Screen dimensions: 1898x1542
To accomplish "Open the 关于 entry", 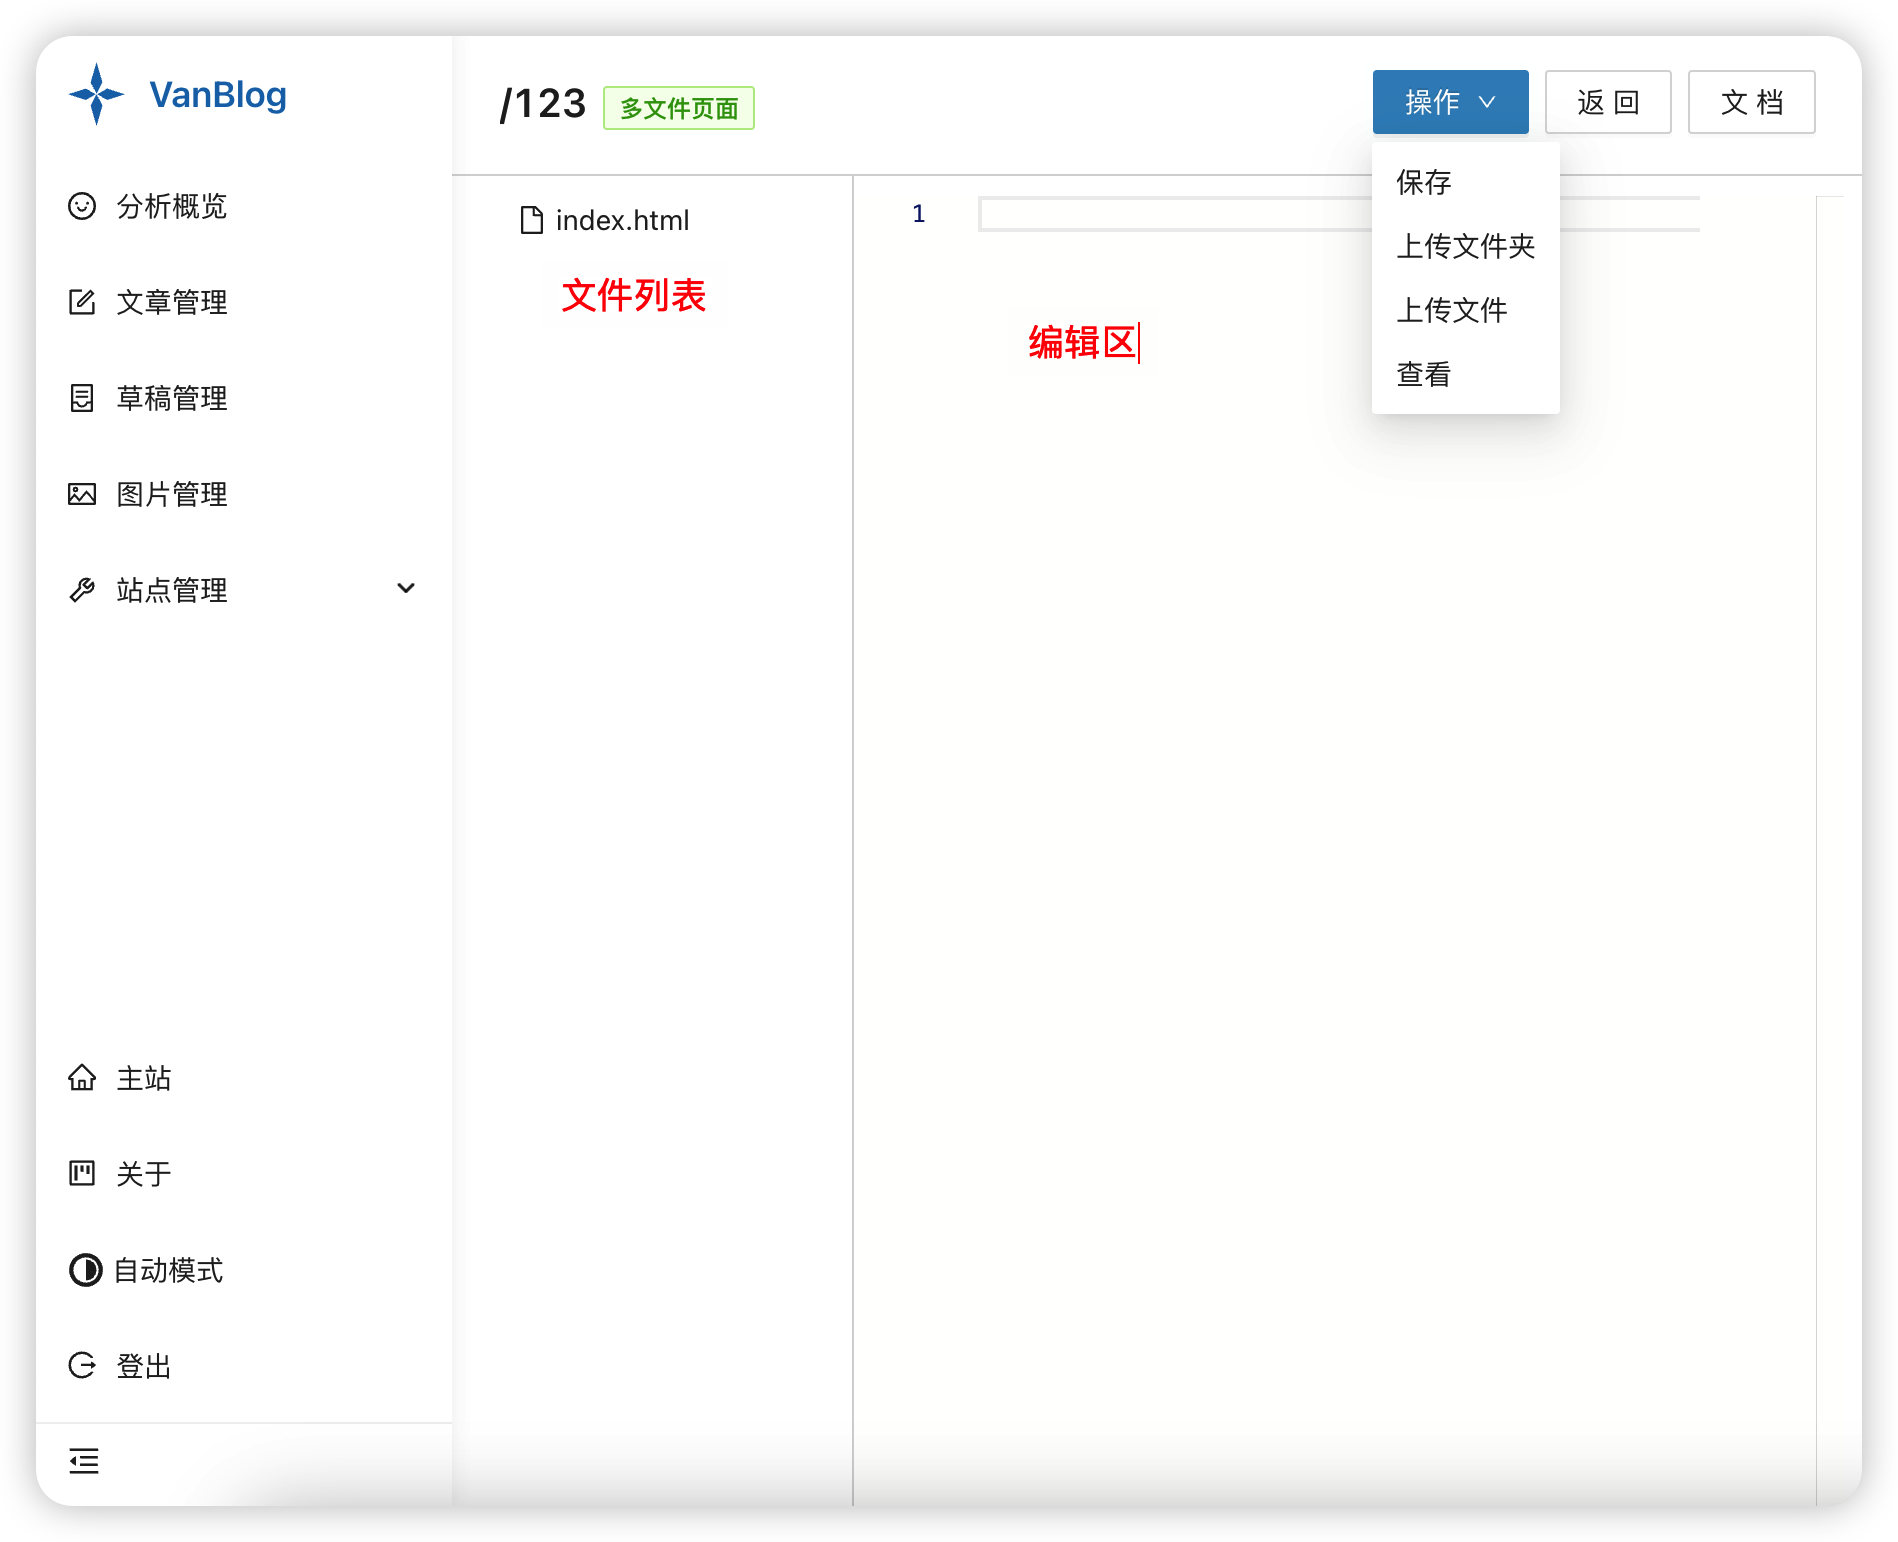I will click(144, 1174).
